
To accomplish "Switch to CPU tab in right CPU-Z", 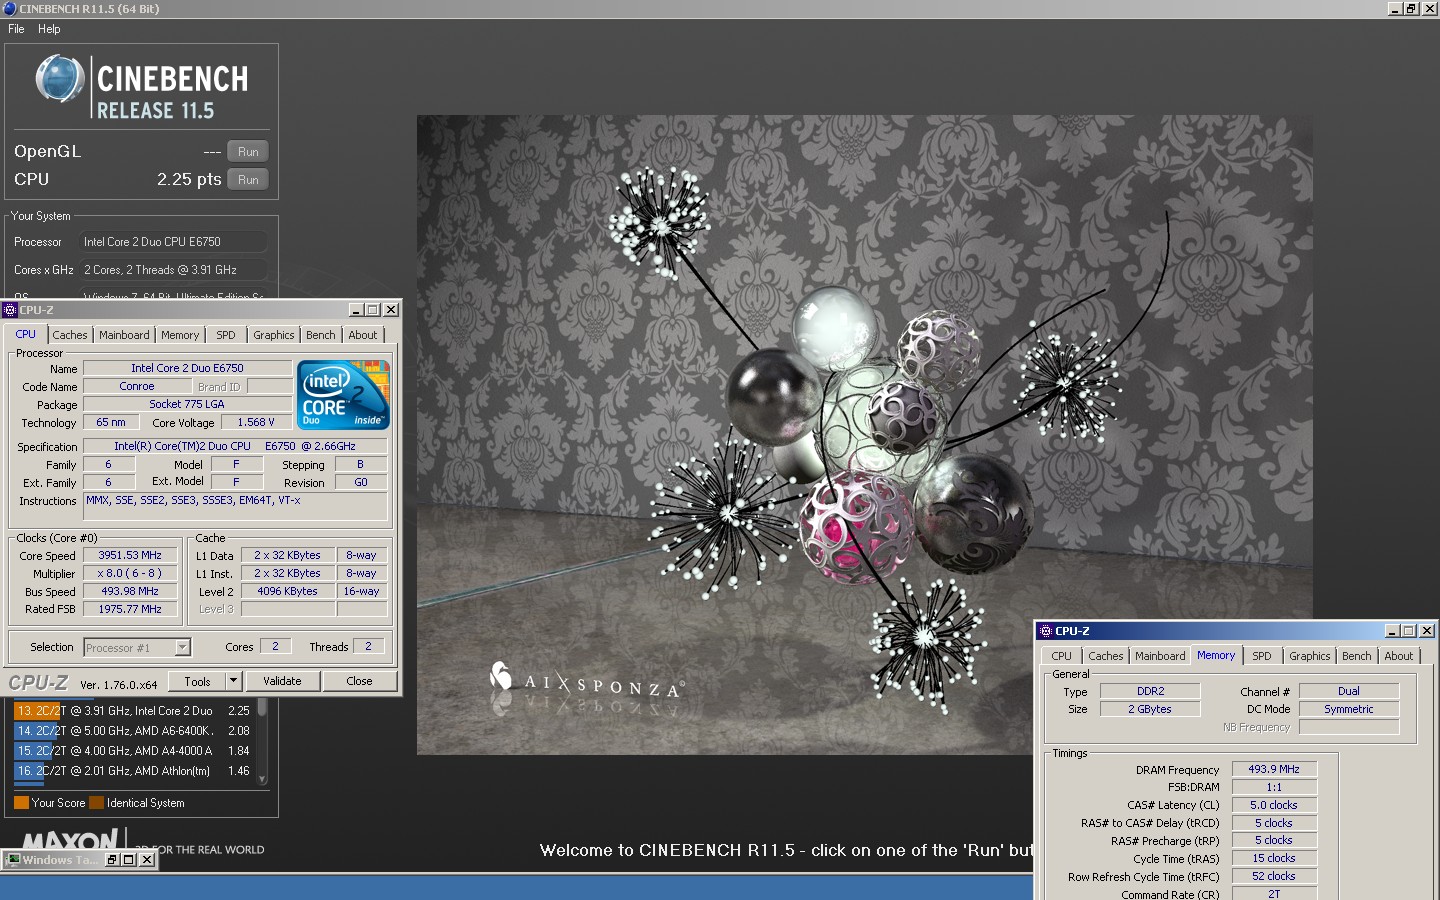I will click(1061, 656).
